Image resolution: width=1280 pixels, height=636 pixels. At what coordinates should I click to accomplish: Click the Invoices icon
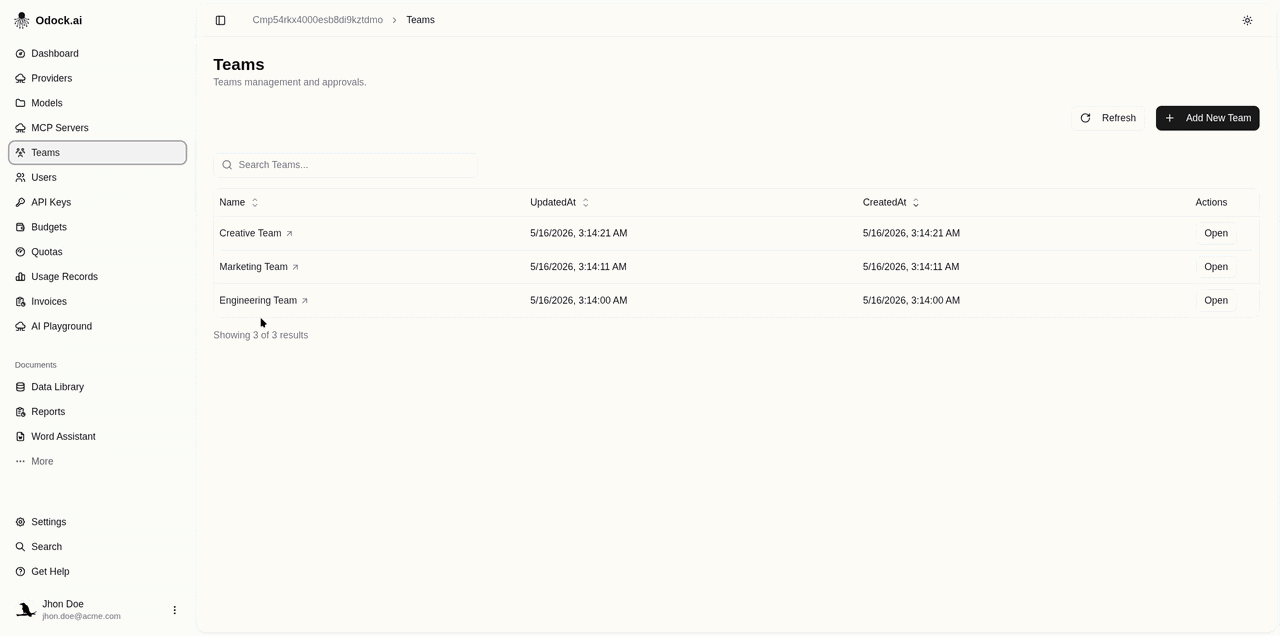(20, 302)
